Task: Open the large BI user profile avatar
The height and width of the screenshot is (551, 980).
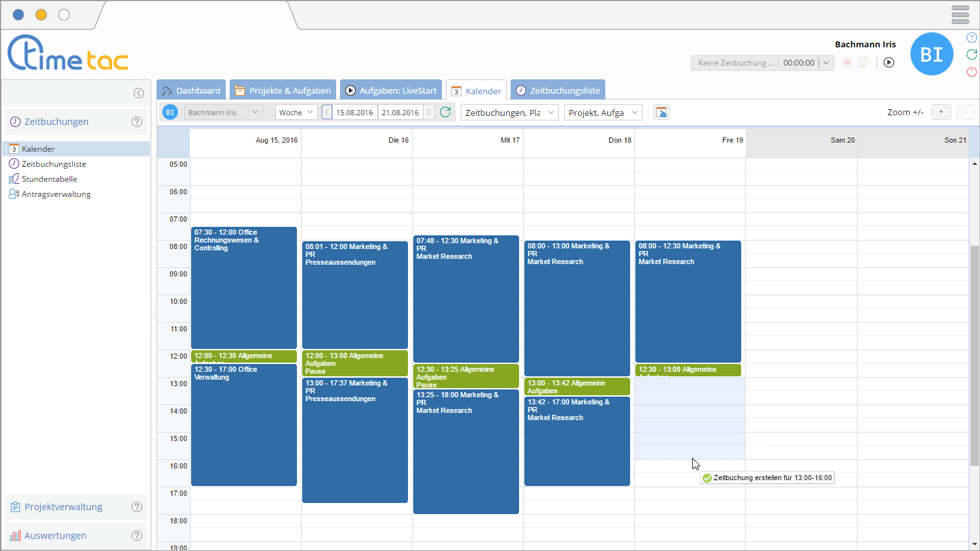Action: (x=931, y=54)
